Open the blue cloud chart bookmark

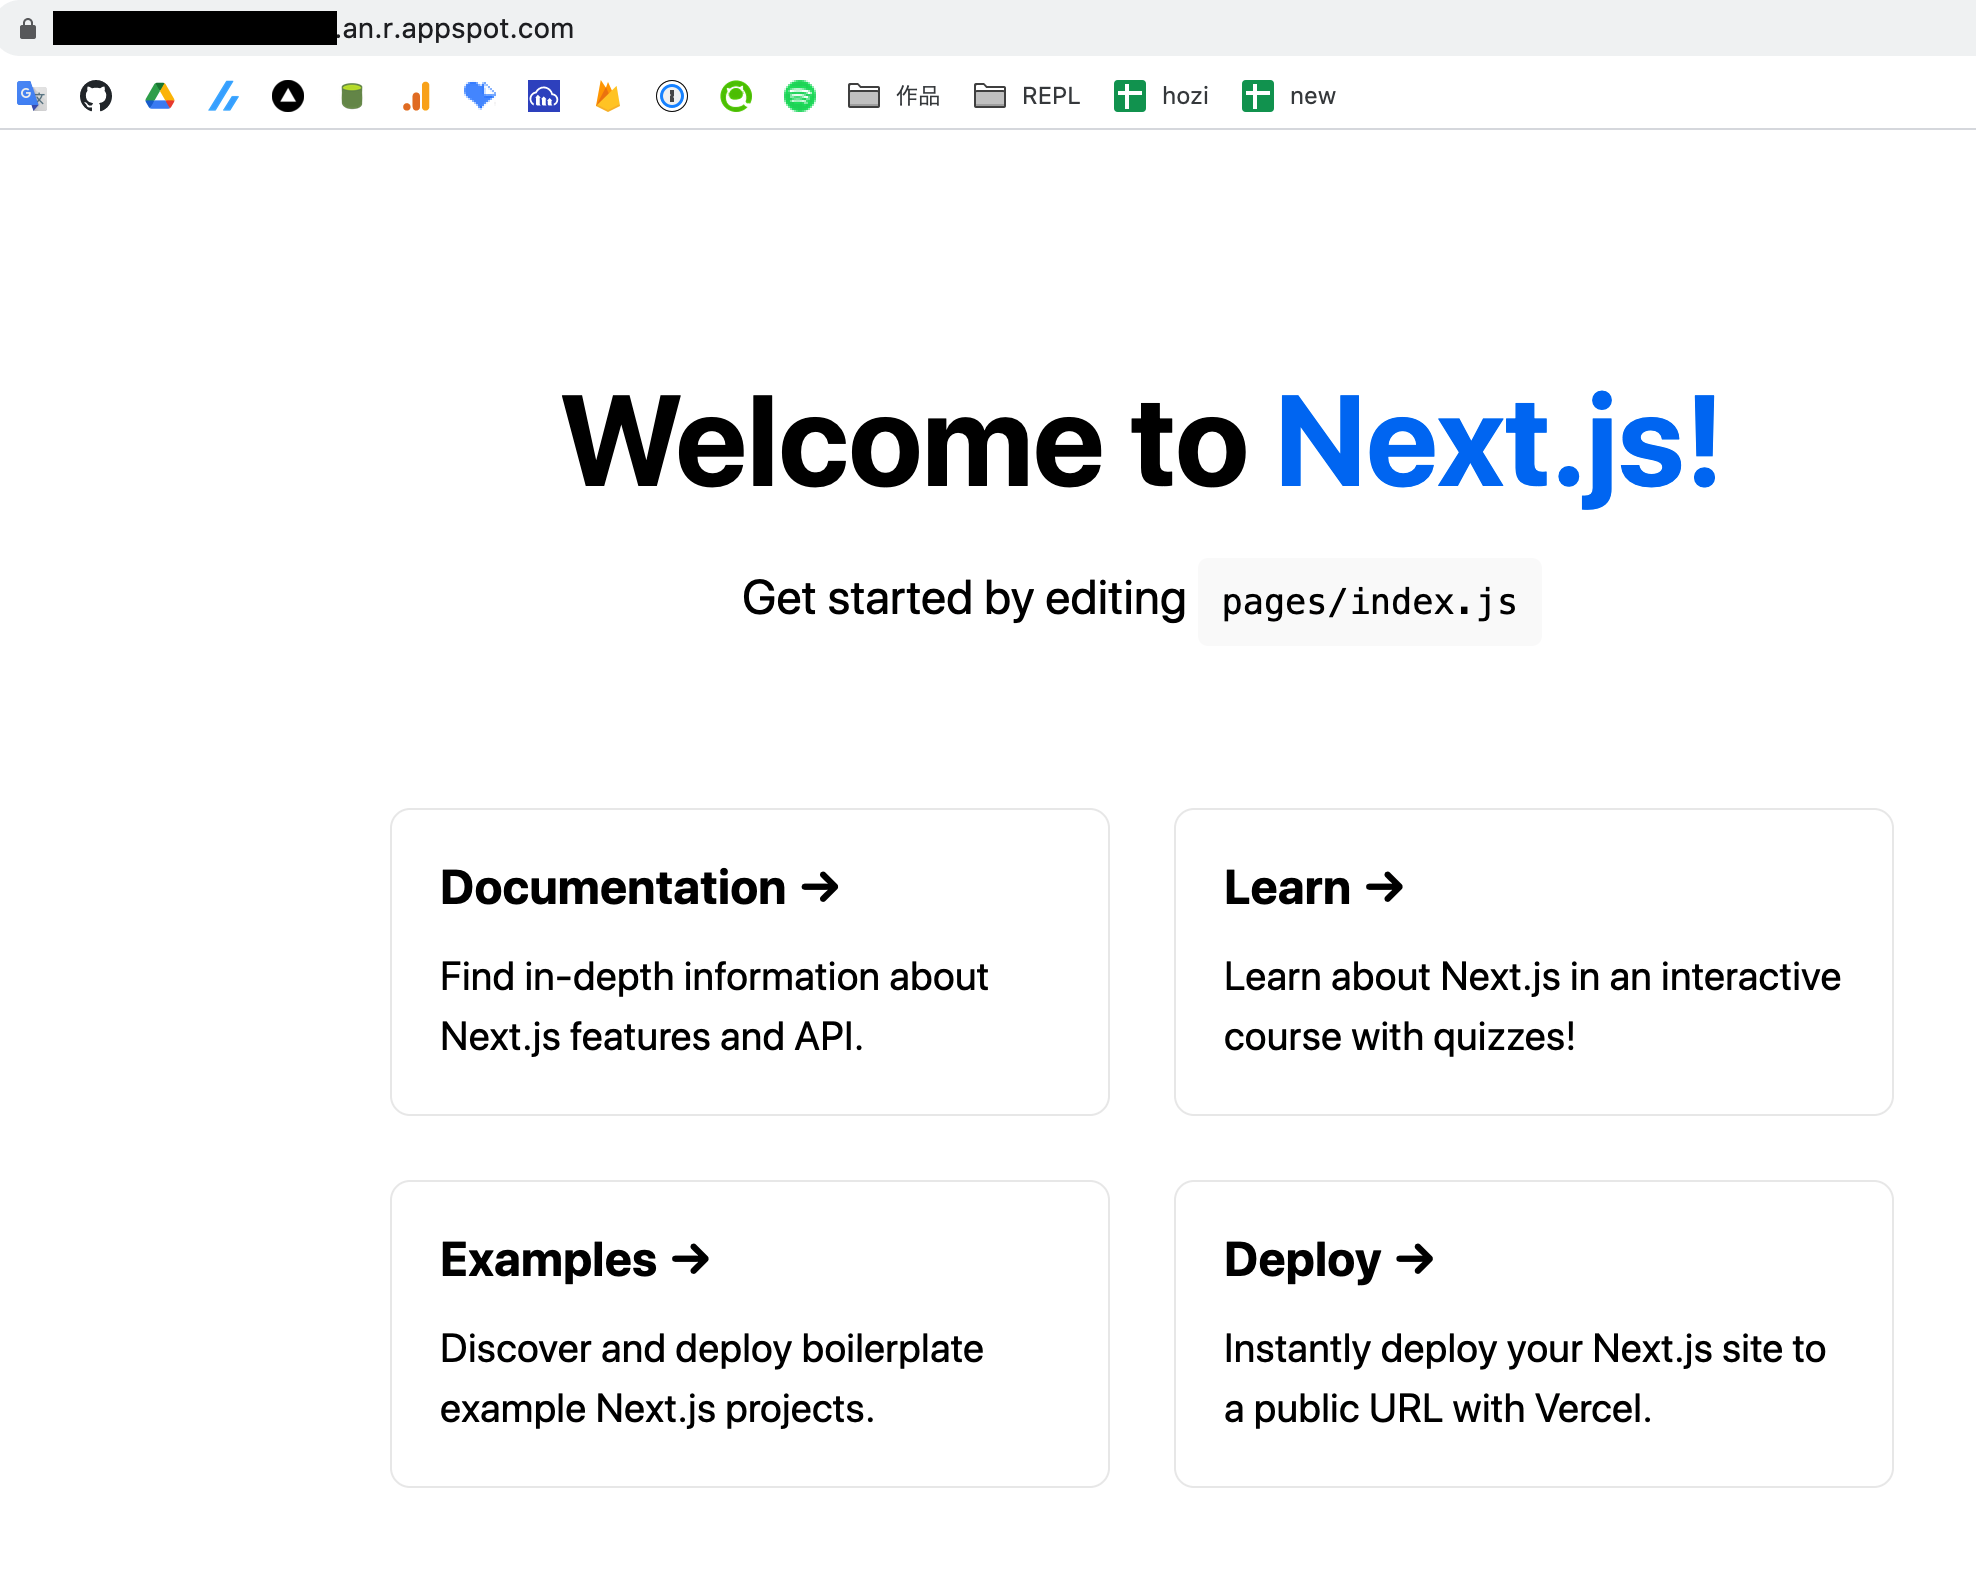tap(544, 96)
